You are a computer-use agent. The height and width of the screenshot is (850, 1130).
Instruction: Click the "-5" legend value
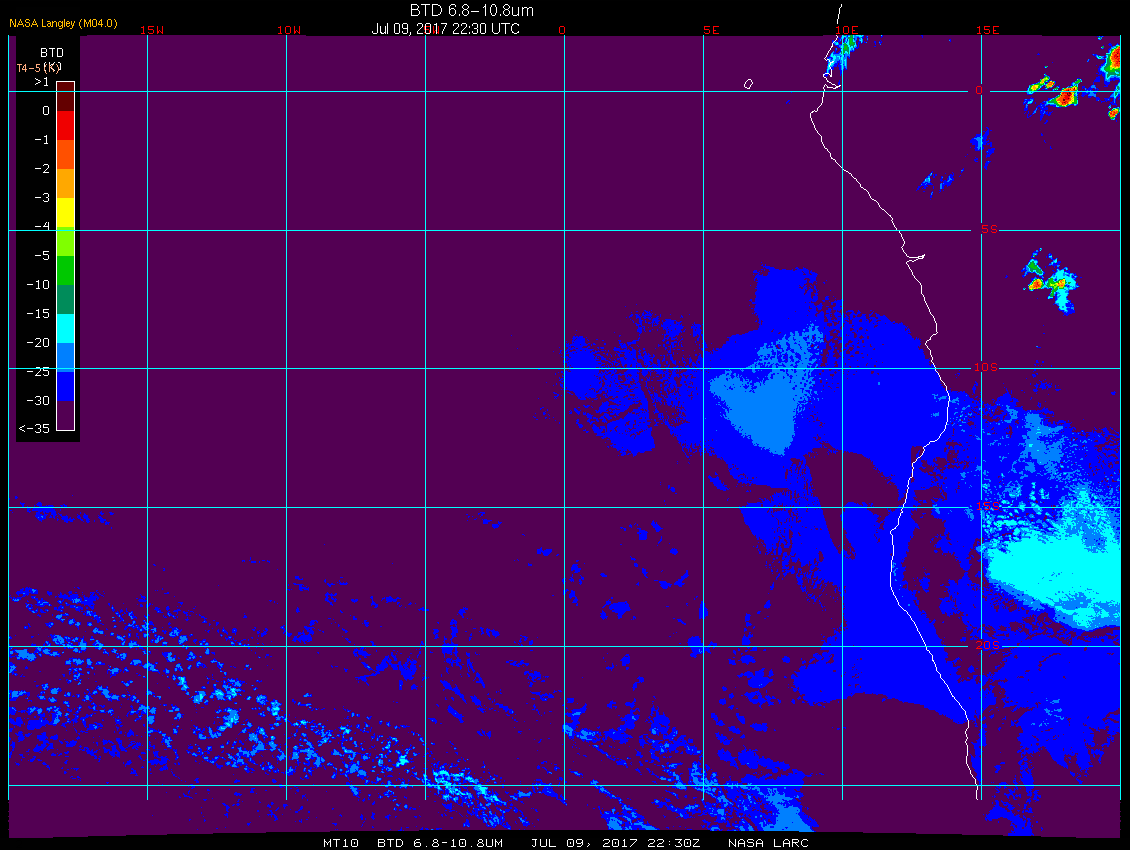tap(42, 256)
